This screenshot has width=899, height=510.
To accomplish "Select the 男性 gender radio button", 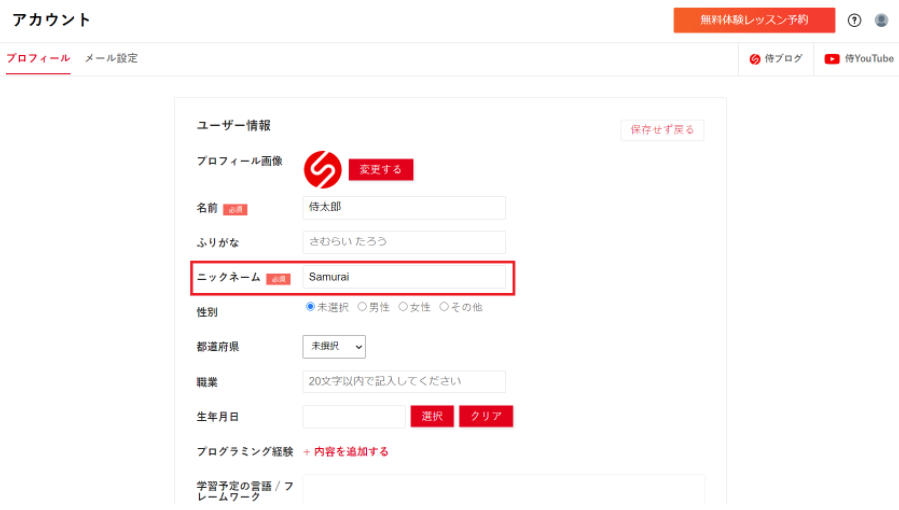I will click(x=362, y=307).
